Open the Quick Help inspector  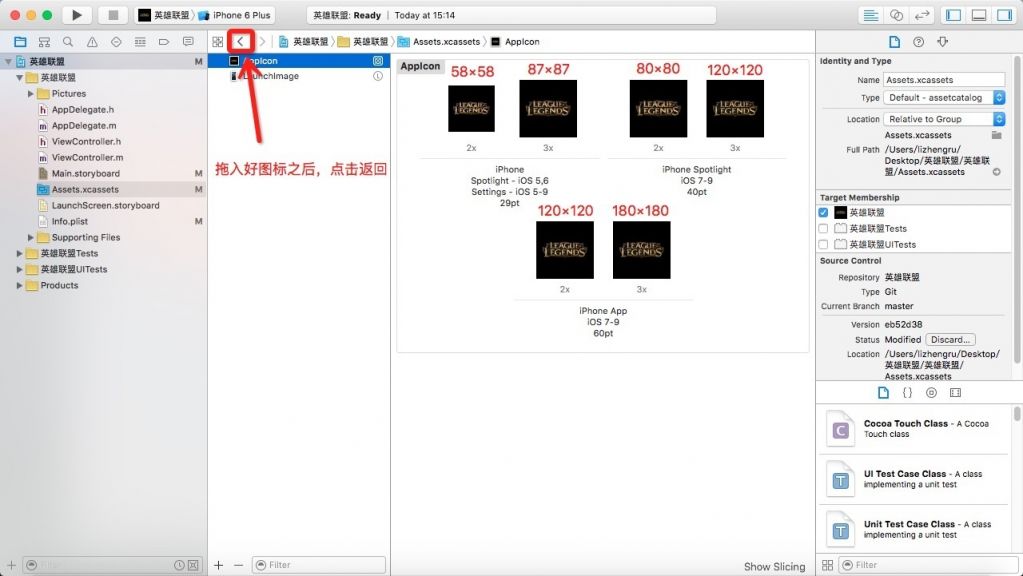point(918,42)
